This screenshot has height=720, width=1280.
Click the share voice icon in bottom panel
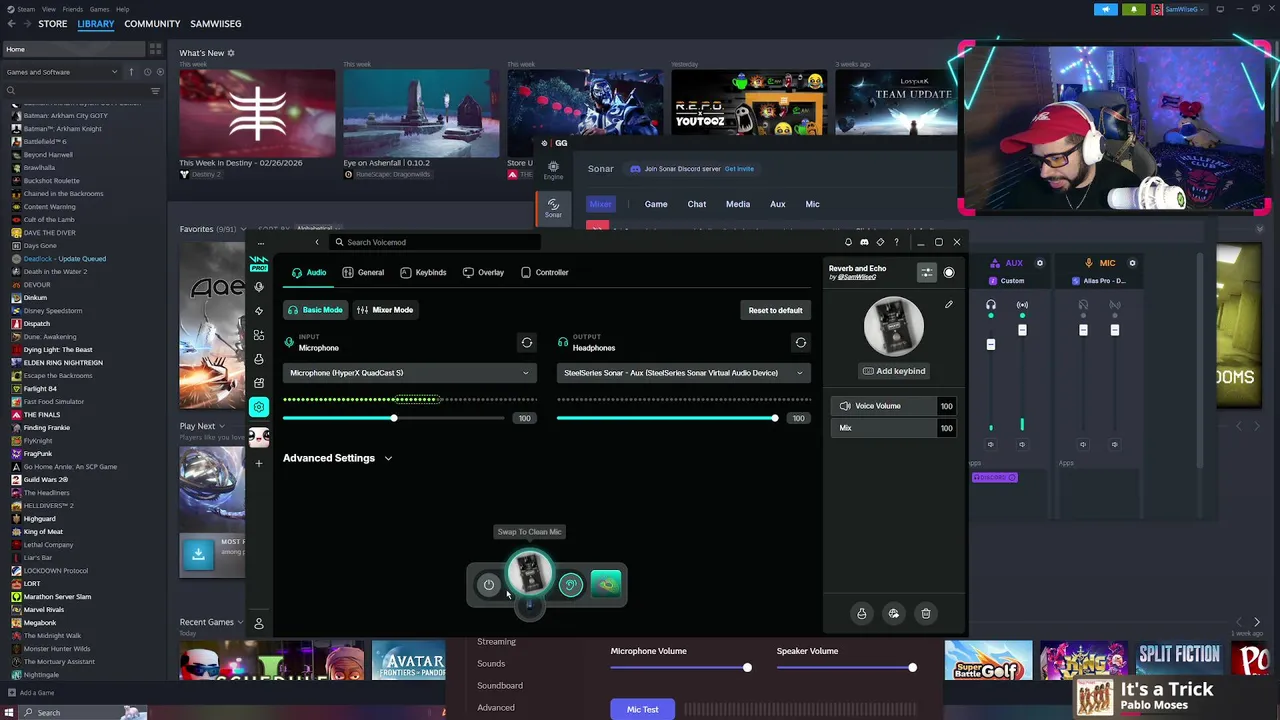894,614
